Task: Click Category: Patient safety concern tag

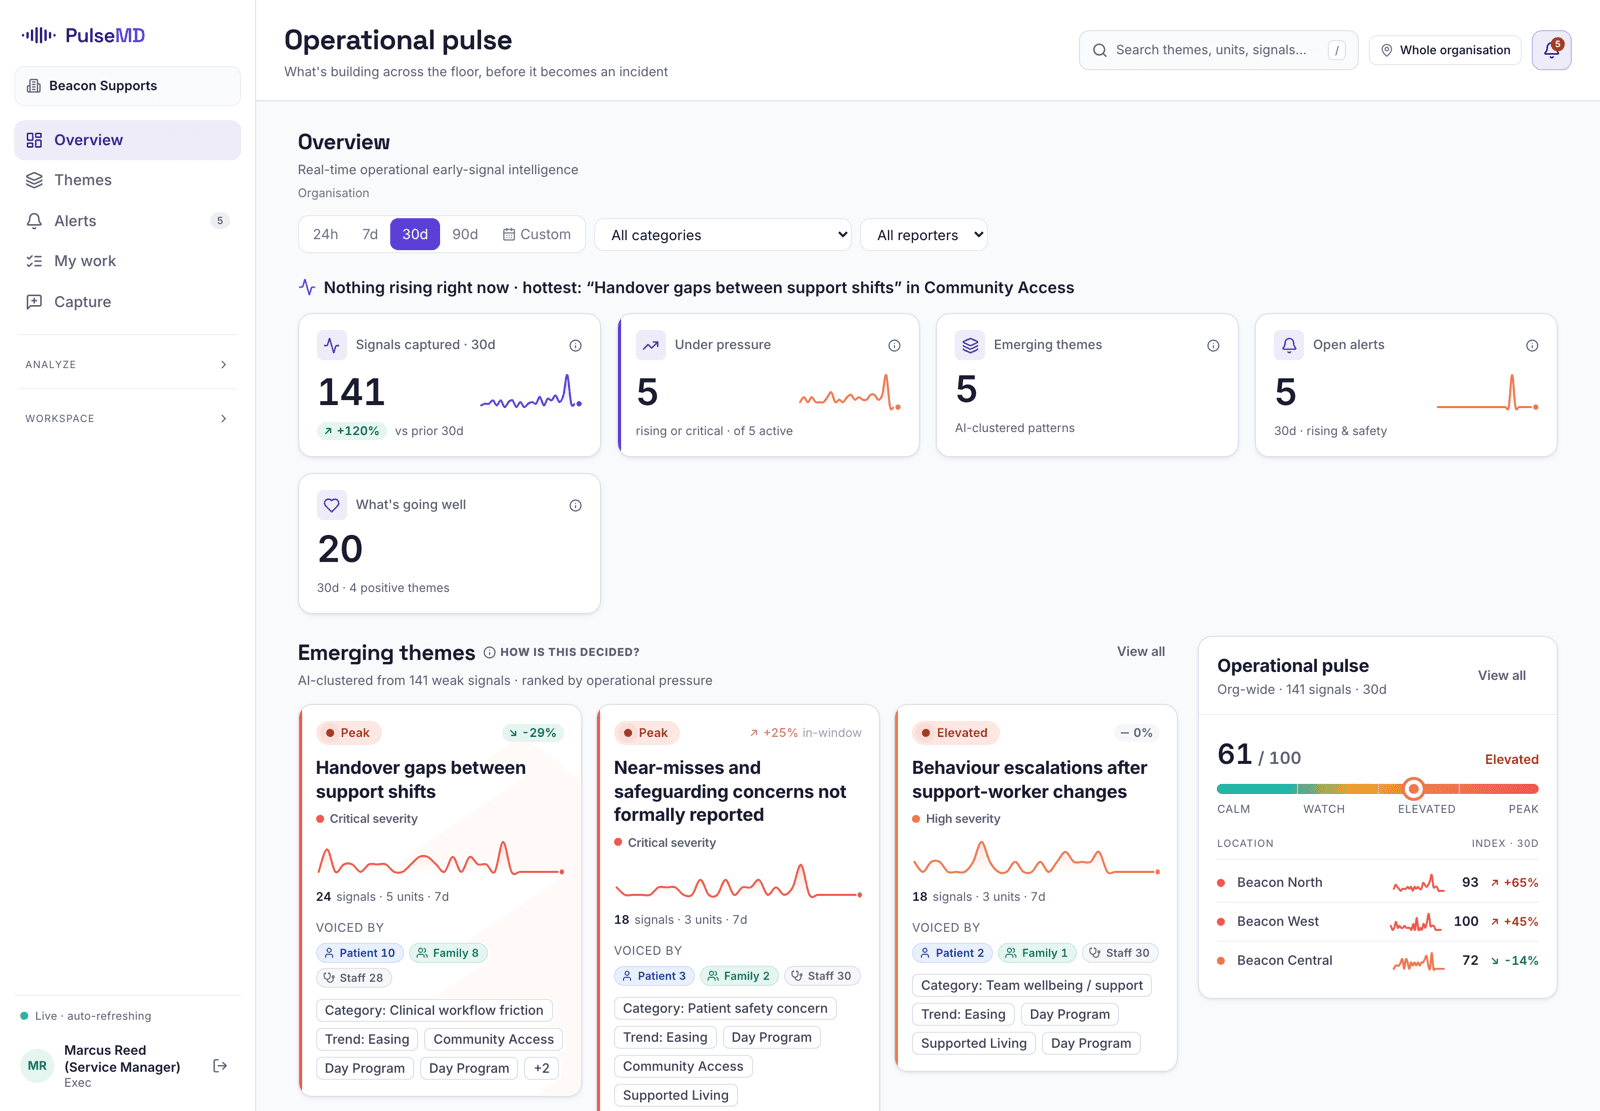Action: [x=725, y=1009]
